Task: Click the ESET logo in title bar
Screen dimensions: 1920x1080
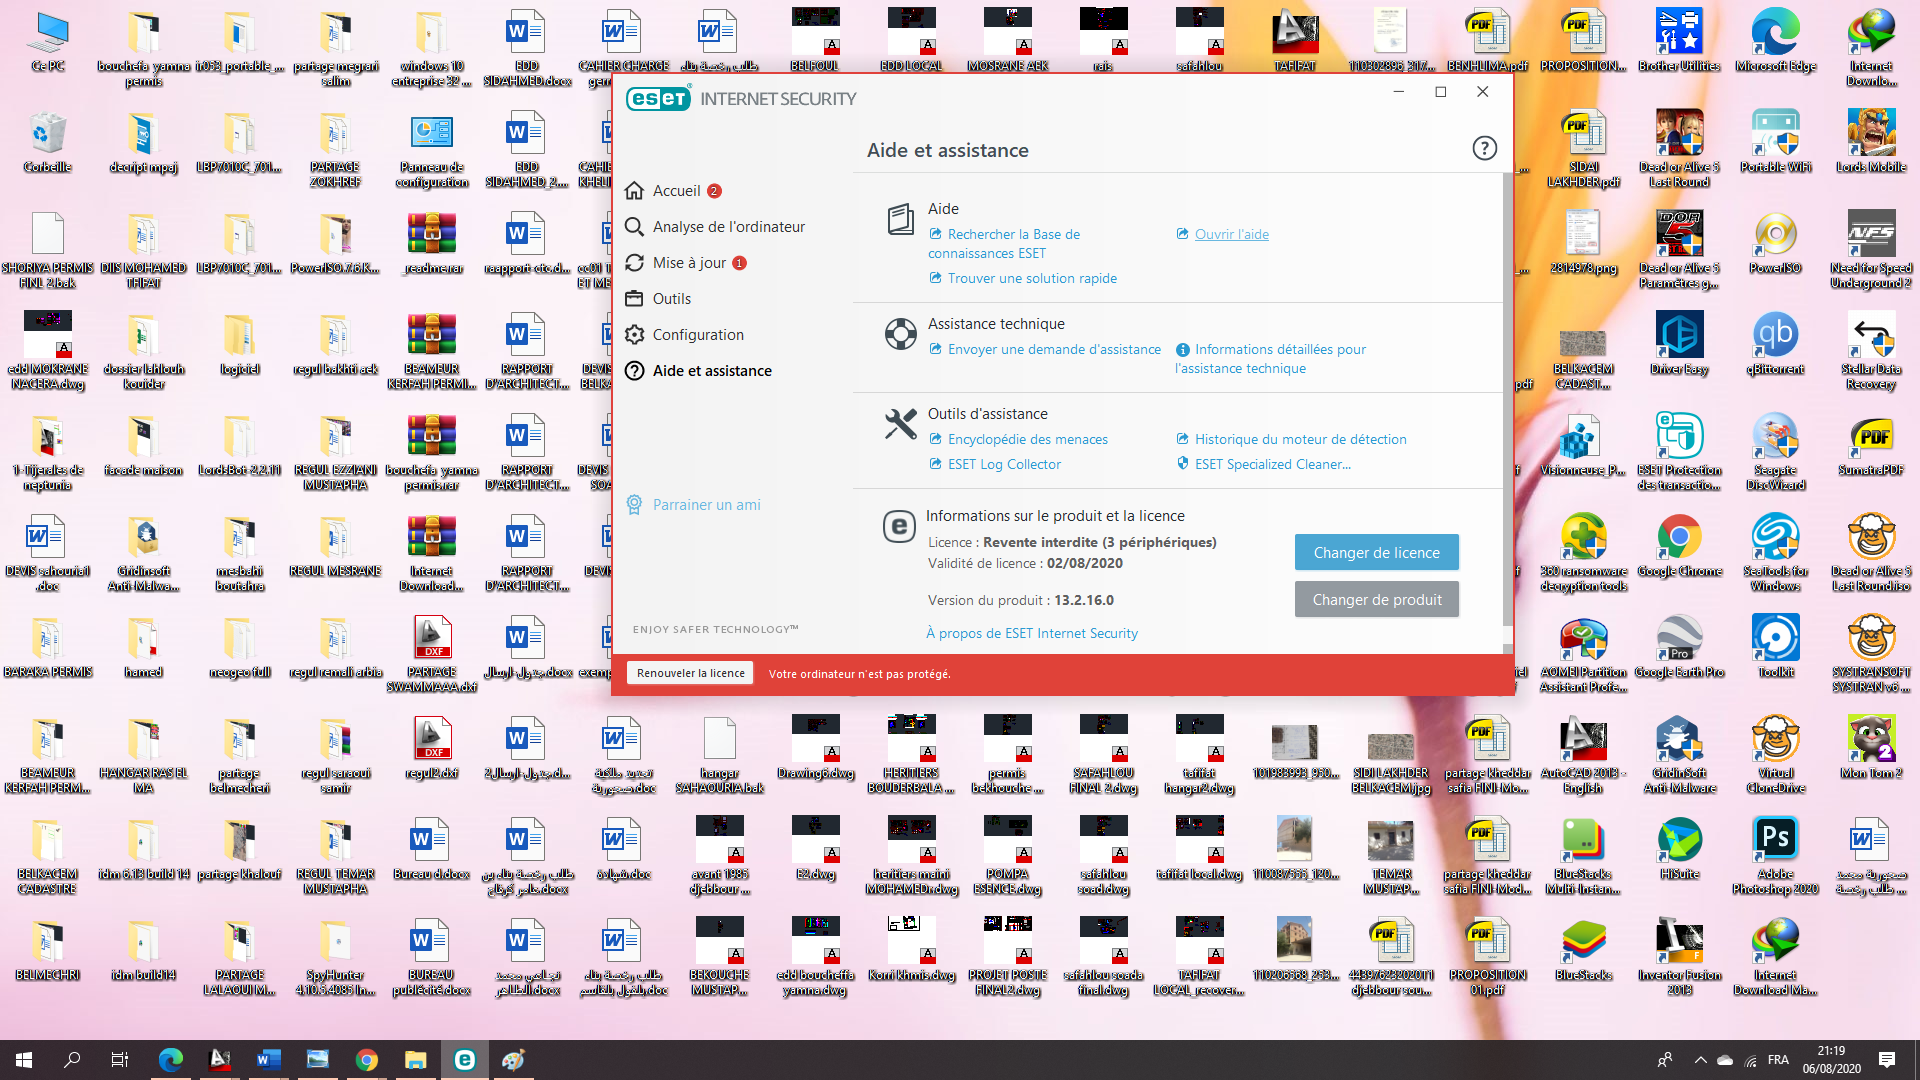Action: point(658,99)
